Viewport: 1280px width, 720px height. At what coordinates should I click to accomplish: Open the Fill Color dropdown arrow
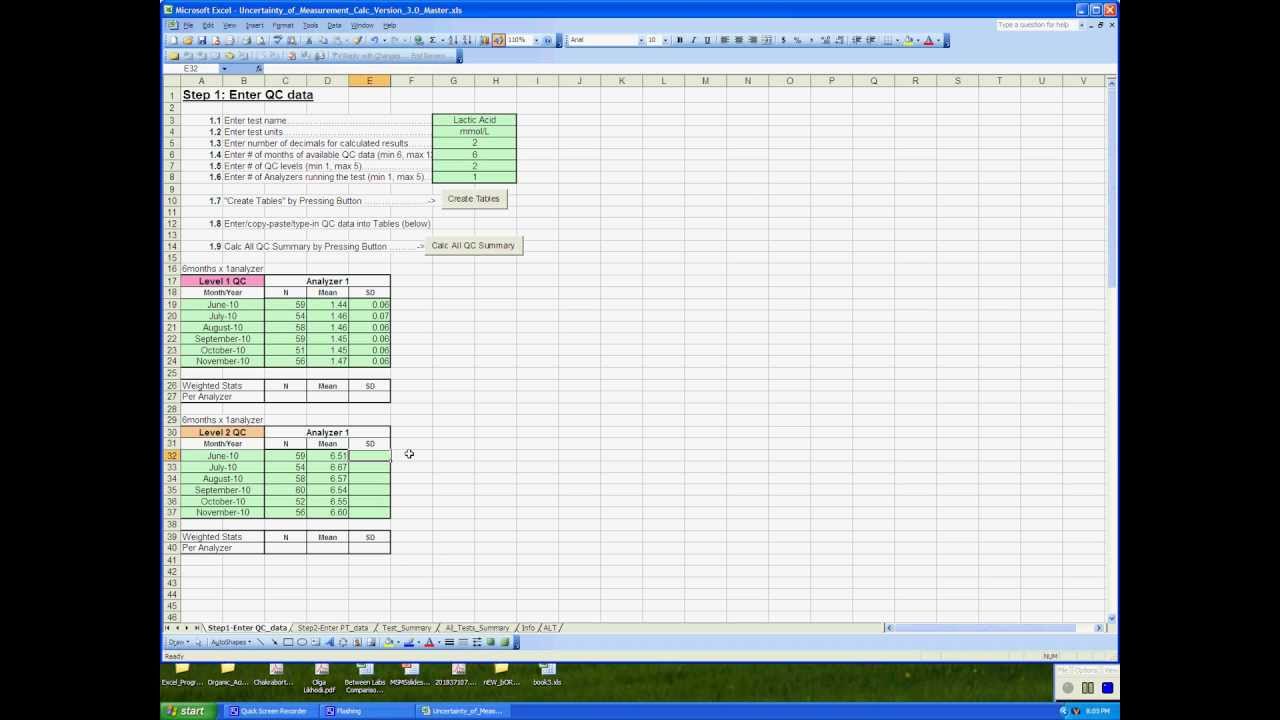tap(918, 40)
